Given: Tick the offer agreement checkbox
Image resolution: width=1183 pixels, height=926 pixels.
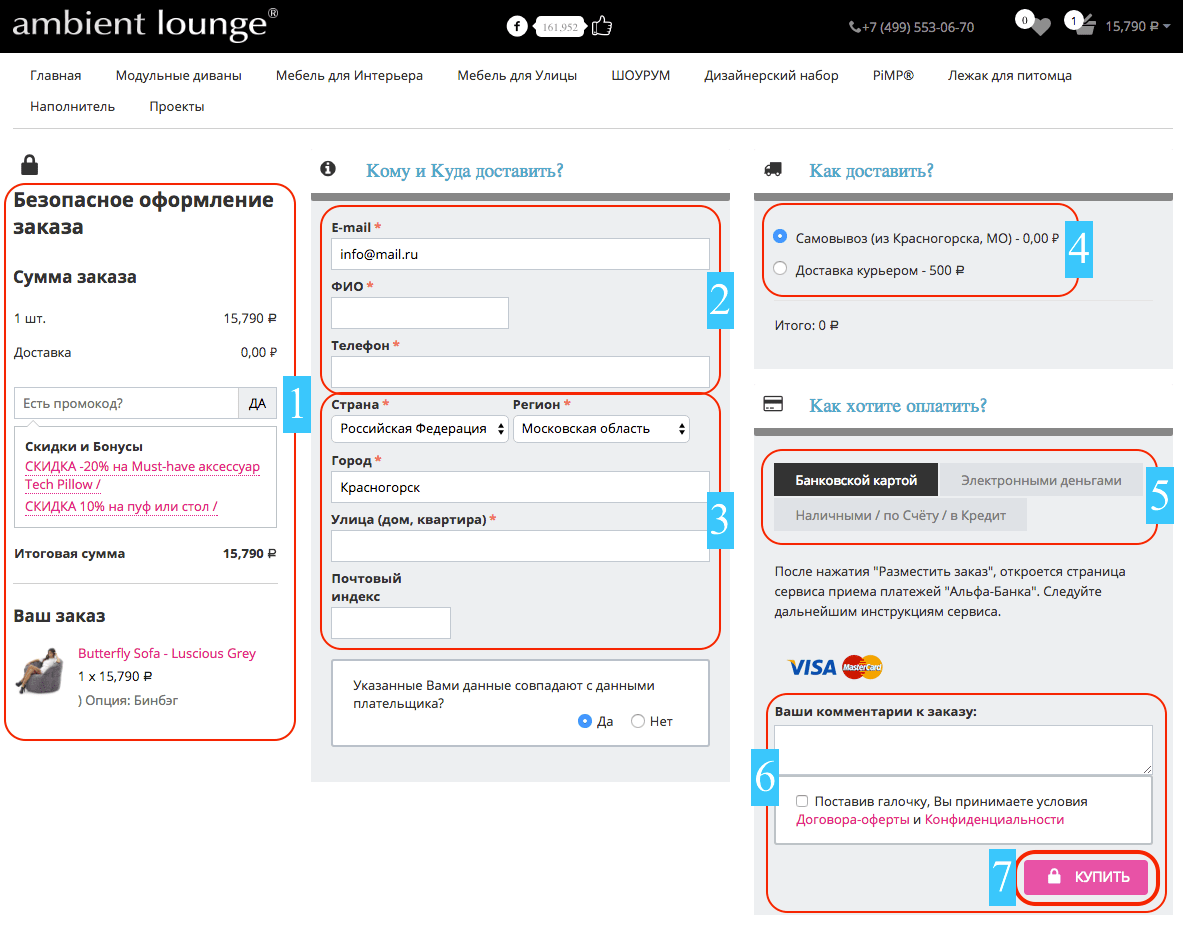Looking at the screenshot, I should (802, 801).
